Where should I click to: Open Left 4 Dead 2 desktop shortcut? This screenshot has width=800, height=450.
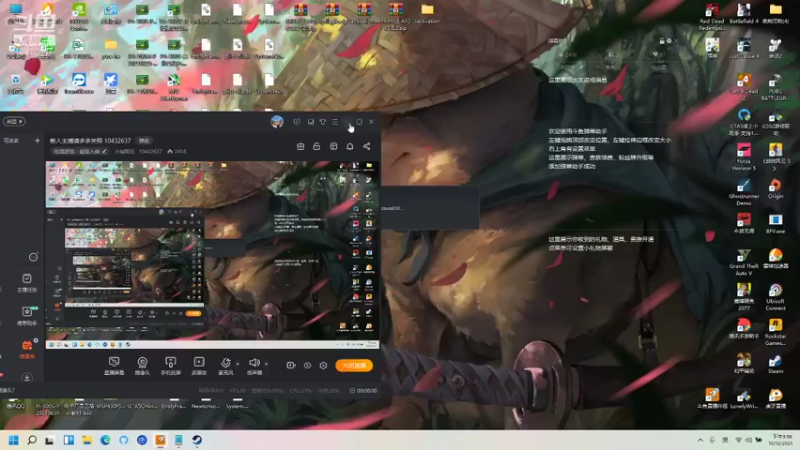pos(743,85)
